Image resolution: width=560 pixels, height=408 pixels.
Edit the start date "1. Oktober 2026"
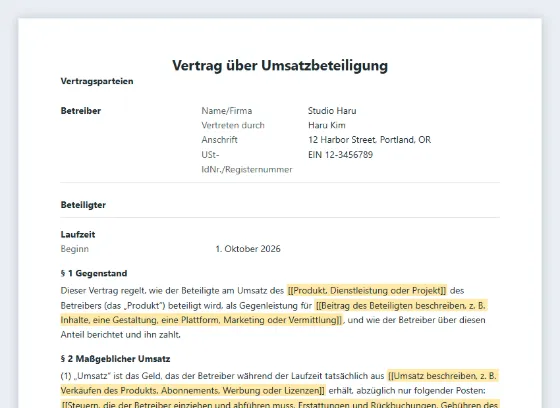[248, 249]
